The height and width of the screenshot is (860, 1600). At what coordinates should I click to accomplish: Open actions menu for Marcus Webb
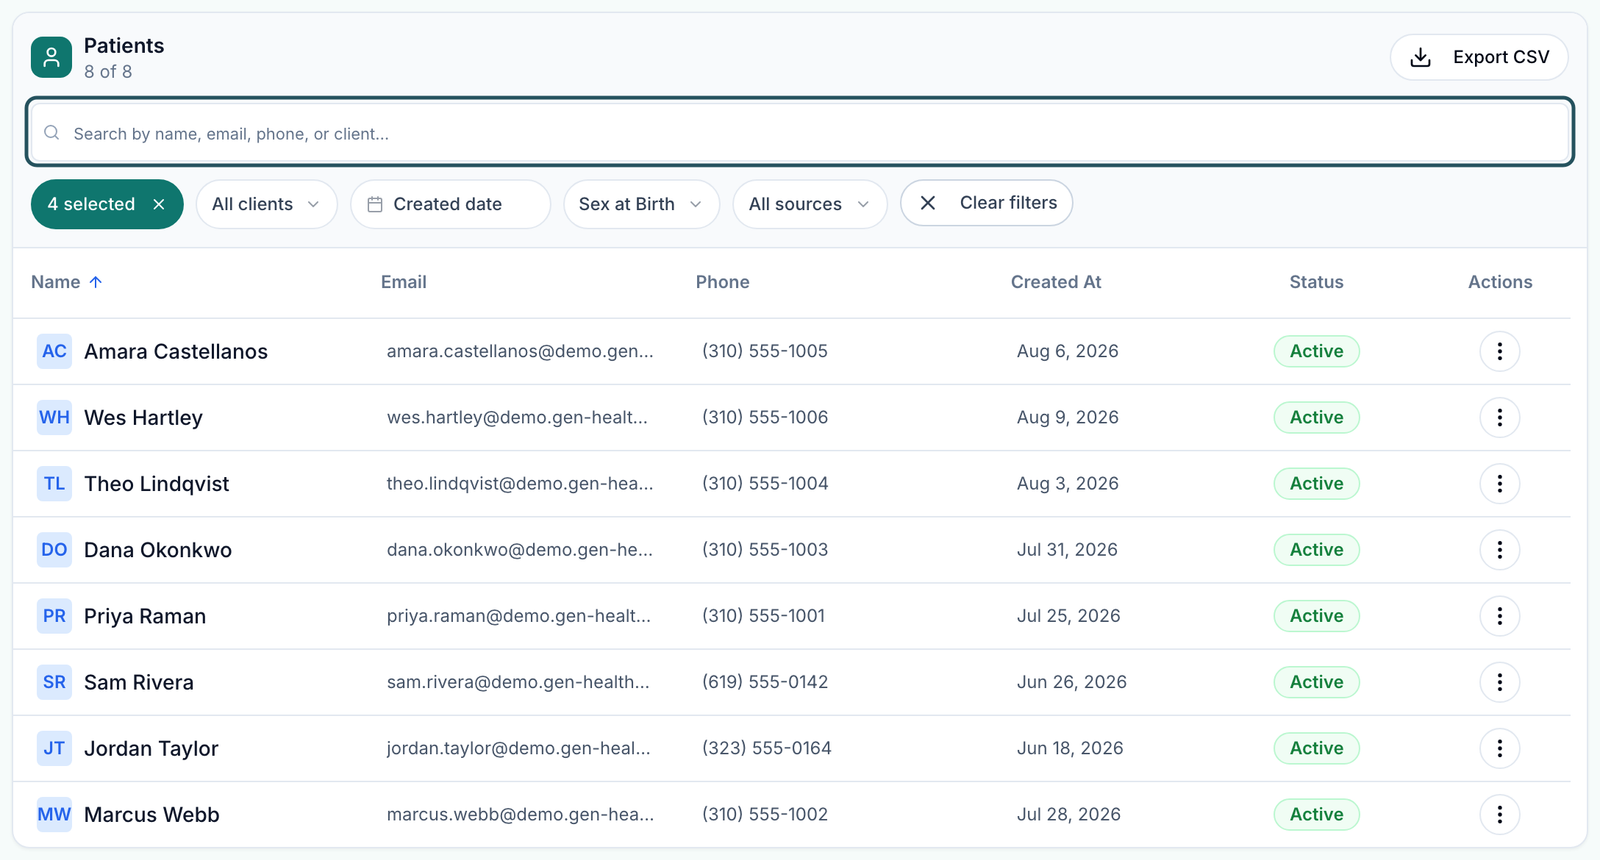pyautogui.click(x=1499, y=814)
